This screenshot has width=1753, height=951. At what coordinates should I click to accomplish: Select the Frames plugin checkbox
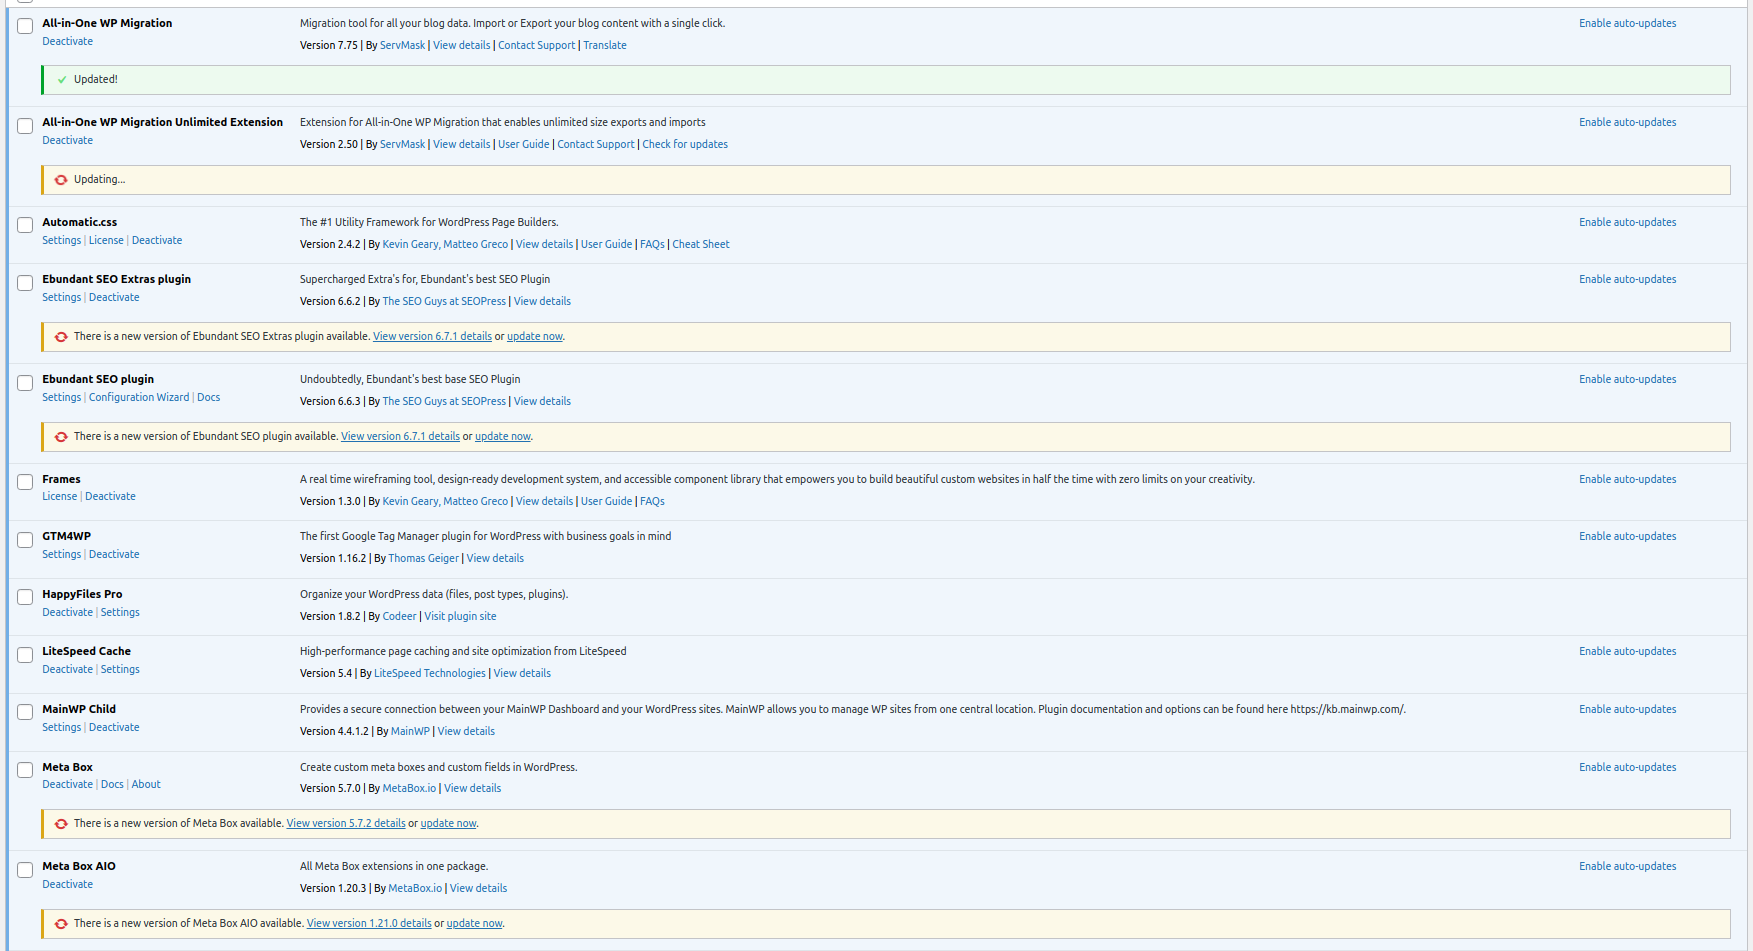[25, 482]
